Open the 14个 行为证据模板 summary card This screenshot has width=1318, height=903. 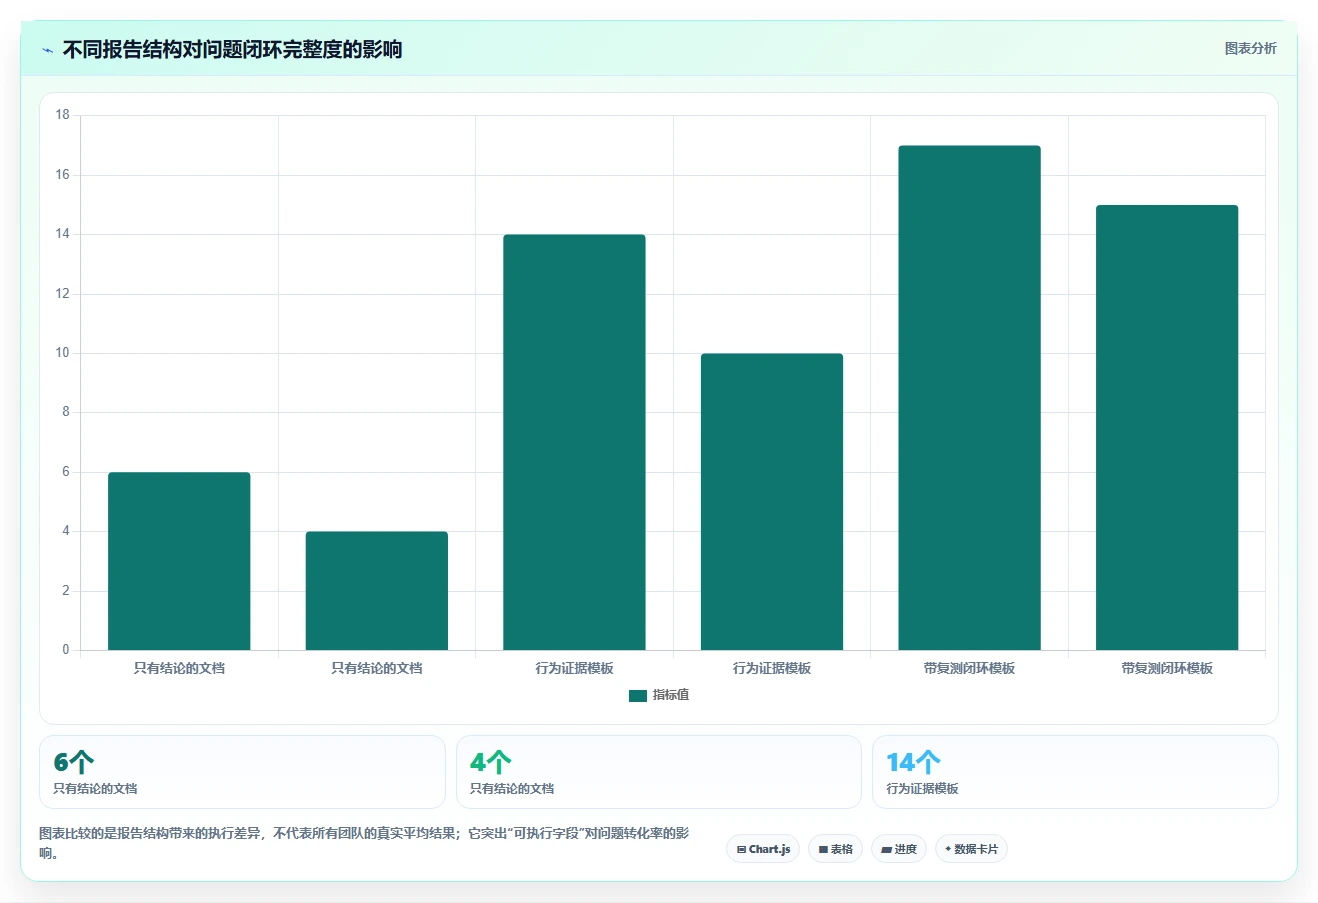click(1075, 772)
